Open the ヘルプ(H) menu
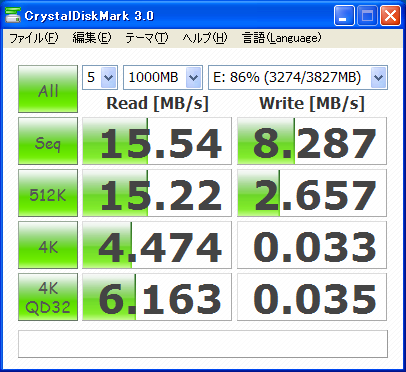The width and height of the screenshot is (406, 372). click(x=205, y=38)
